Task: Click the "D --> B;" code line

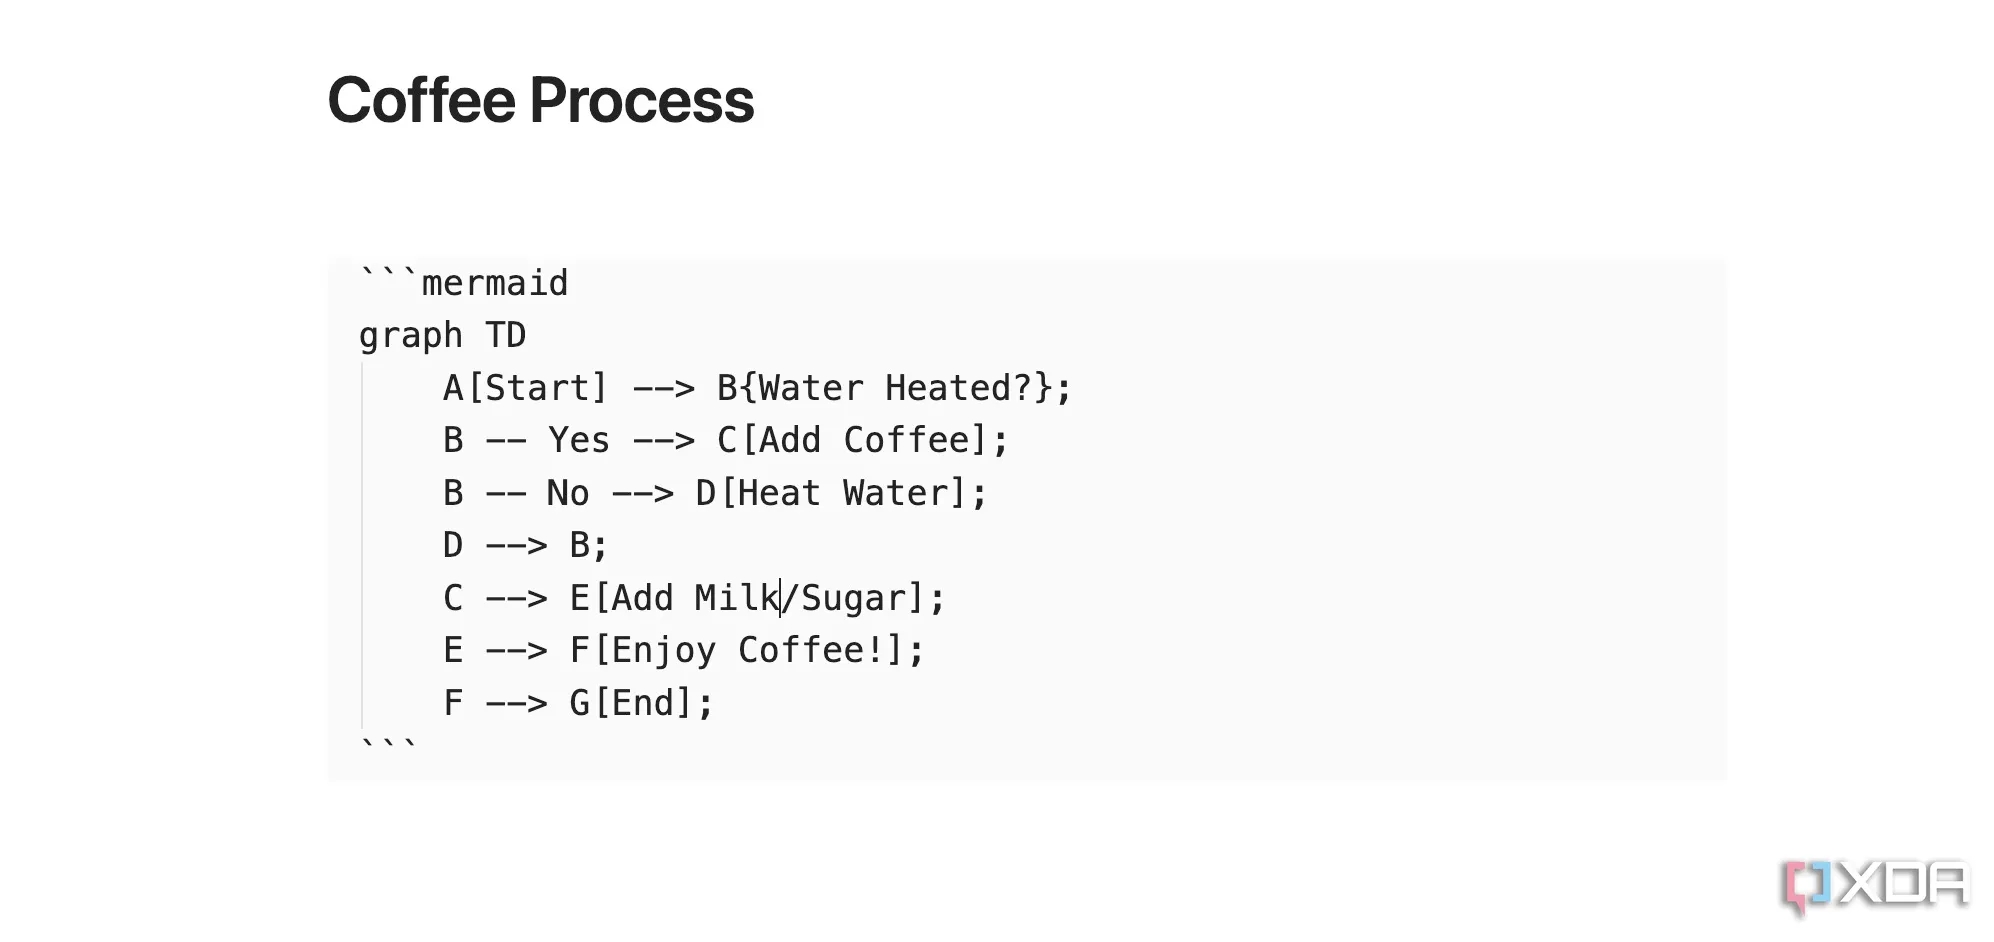Action: pos(525,545)
